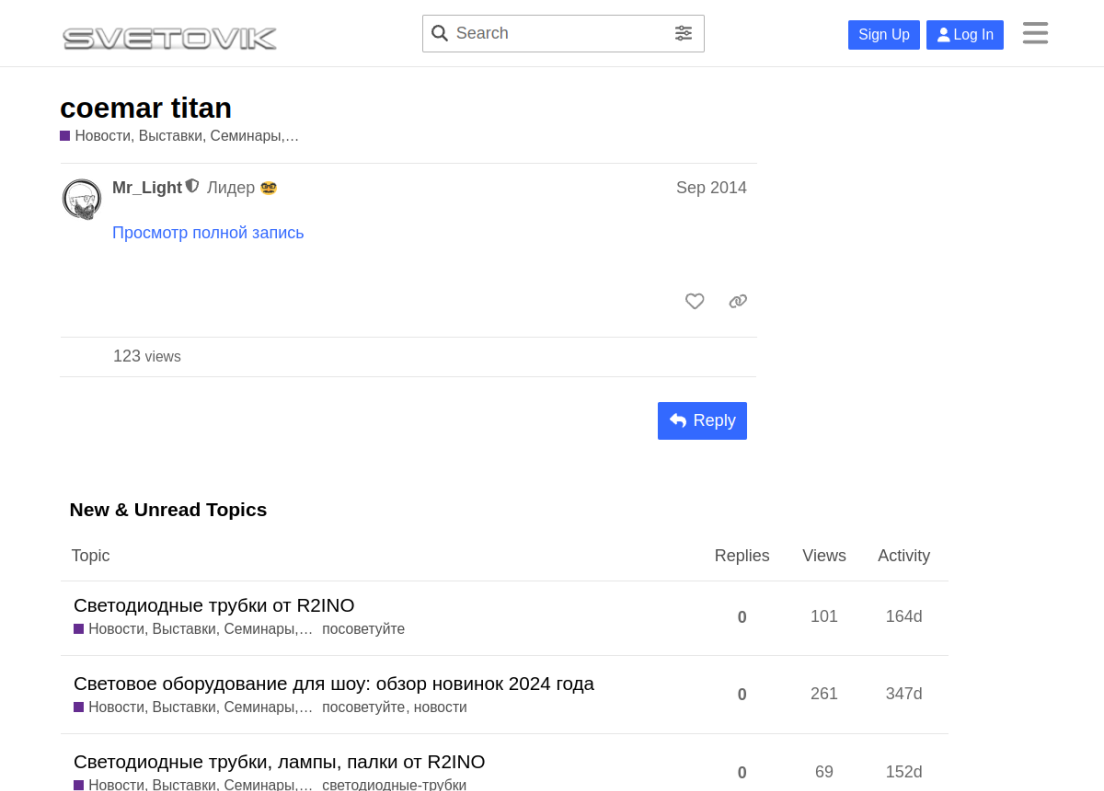Click the New & Unread Topics heading
Image resolution: width=1104 pixels, height=791 pixels.
click(x=168, y=510)
